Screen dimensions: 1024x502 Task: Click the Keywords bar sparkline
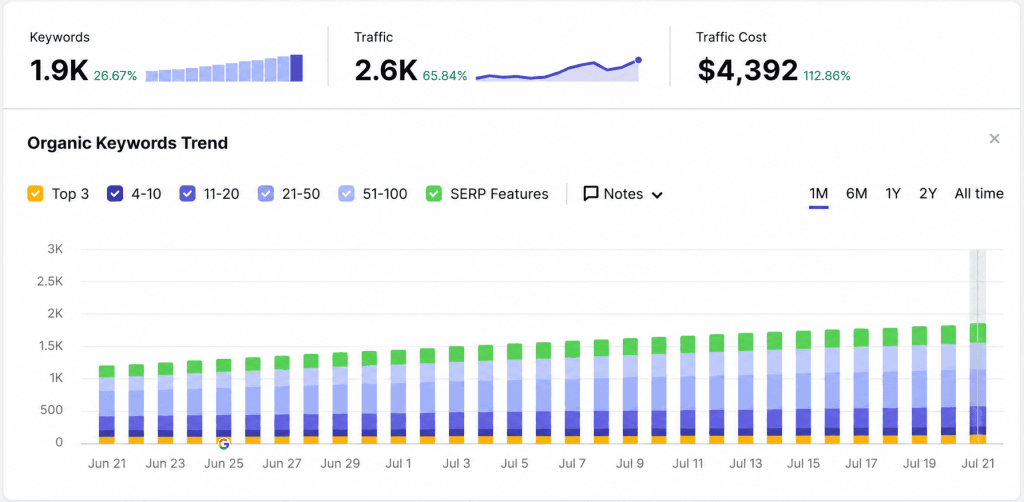pyautogui.click(x=224, y=69)
